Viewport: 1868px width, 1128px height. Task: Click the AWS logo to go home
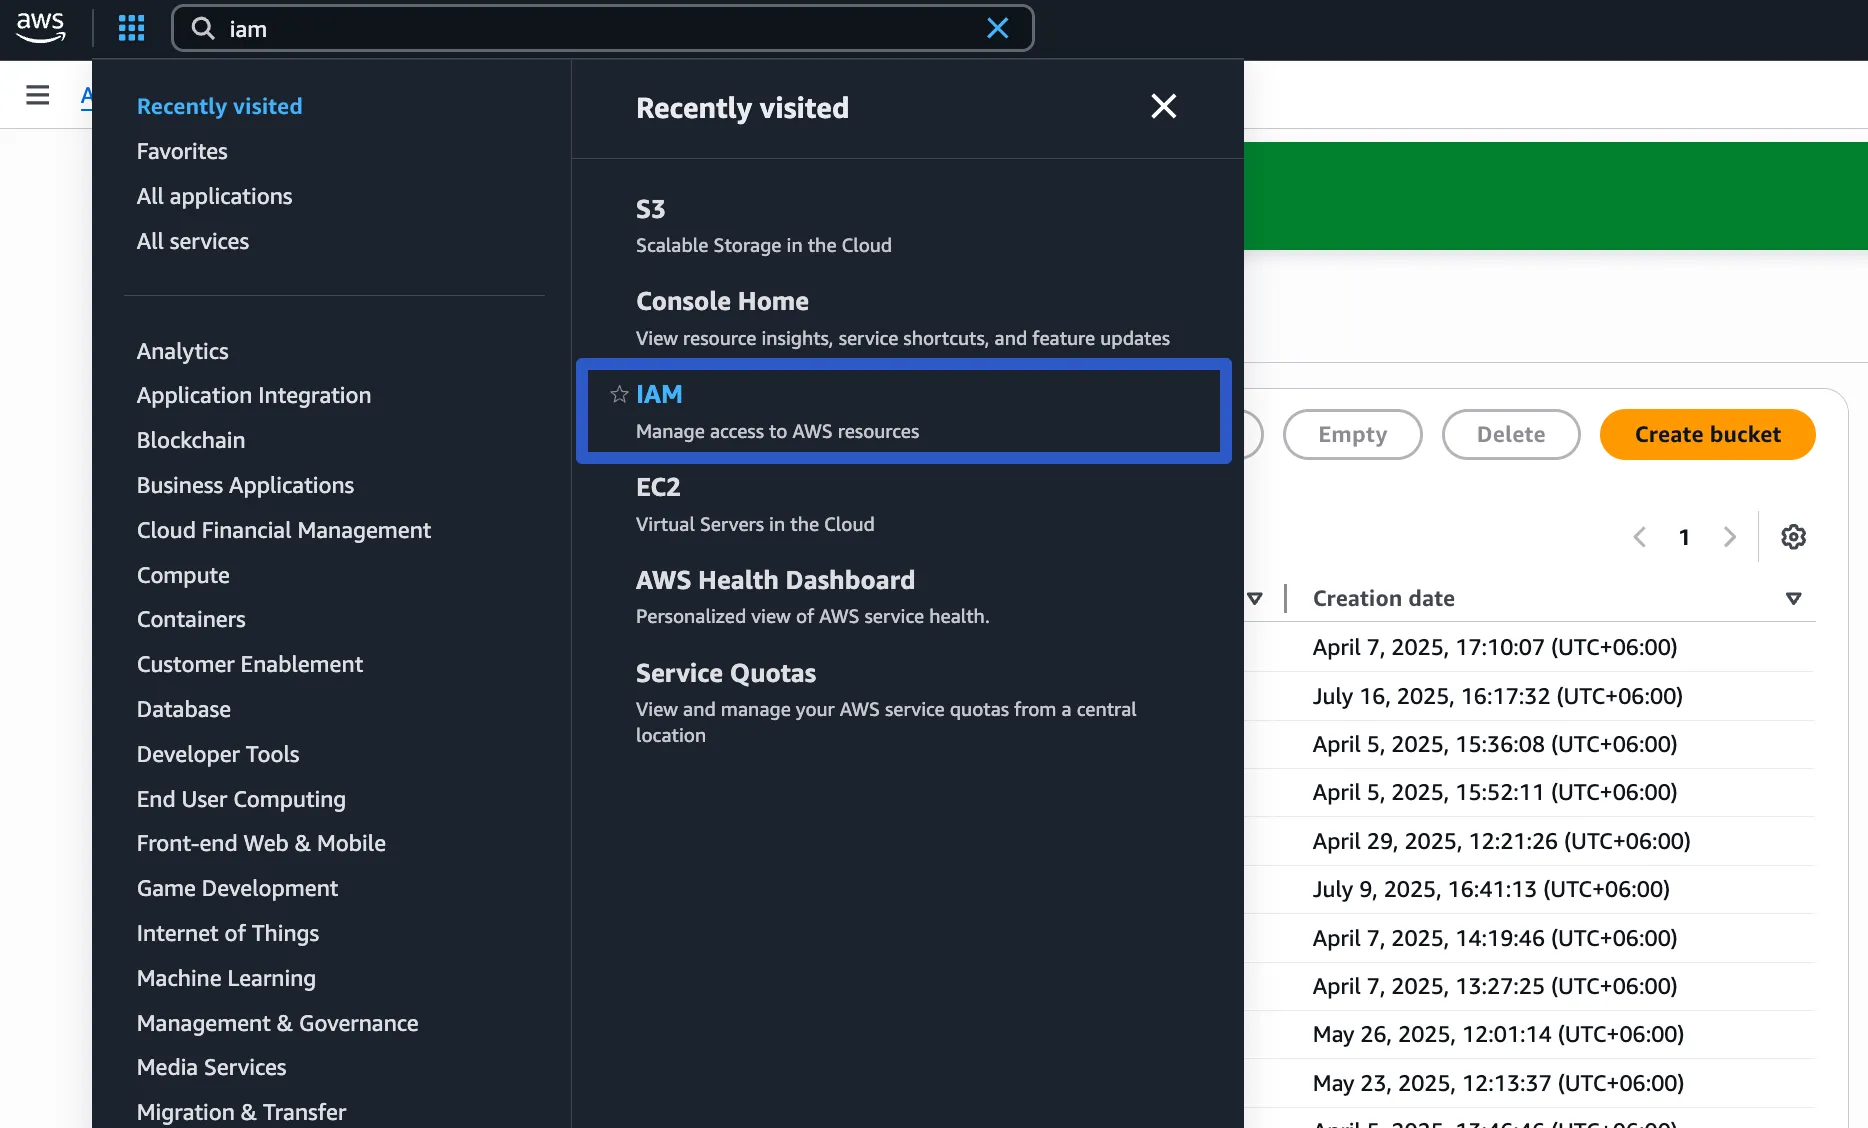41,28
